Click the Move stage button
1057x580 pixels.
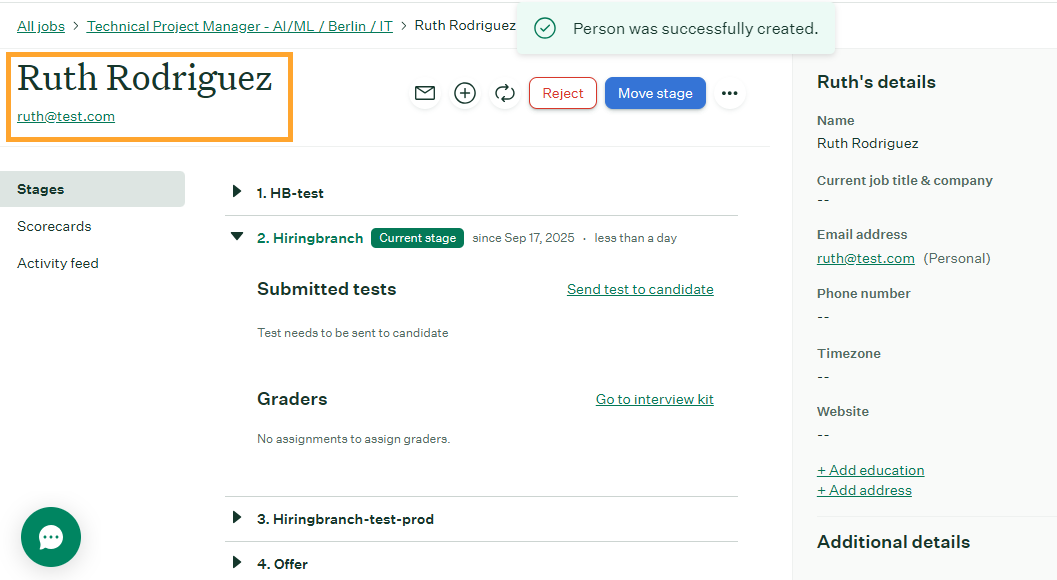tap(655, 93)
